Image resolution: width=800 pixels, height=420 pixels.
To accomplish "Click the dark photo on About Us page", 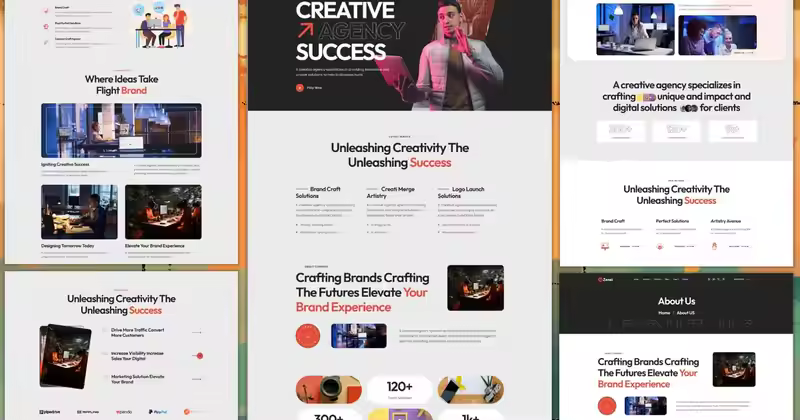I will click(x=734, y=369).
